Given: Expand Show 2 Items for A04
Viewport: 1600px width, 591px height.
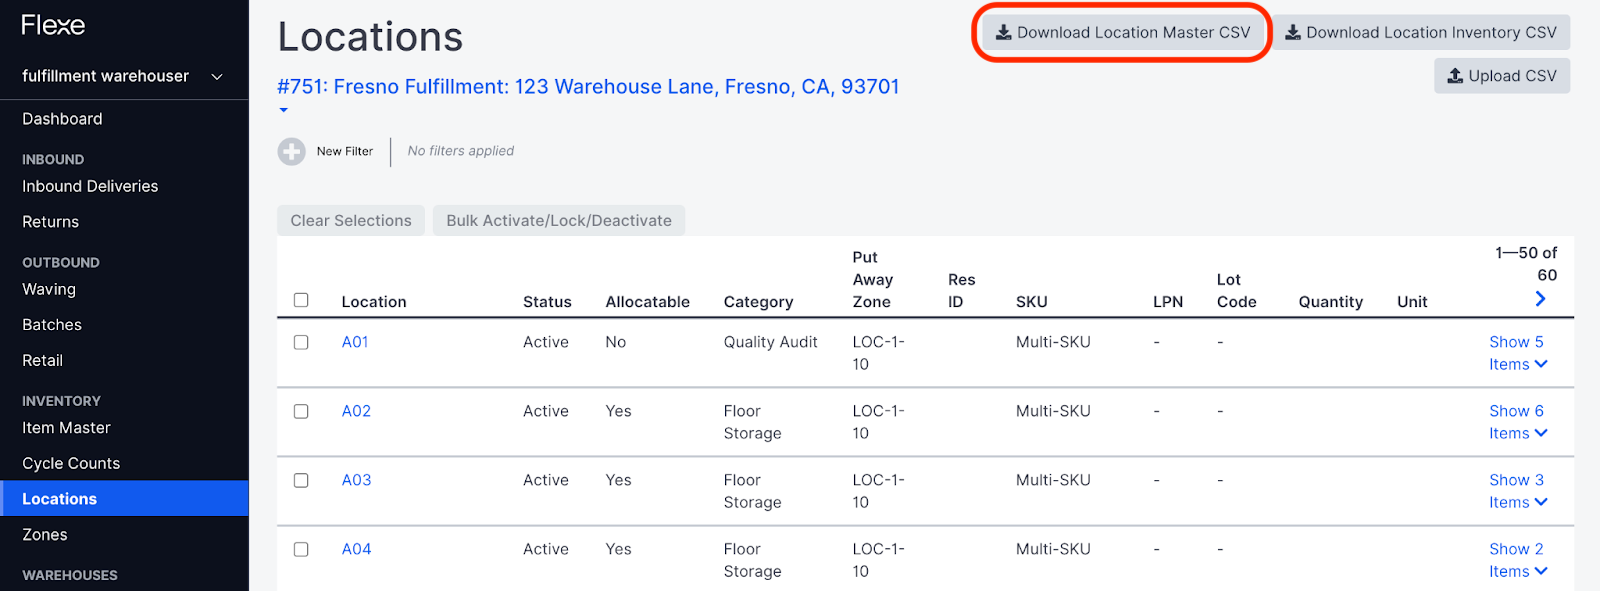Looking at the screenshot, I should click(x=1518, y=560).
